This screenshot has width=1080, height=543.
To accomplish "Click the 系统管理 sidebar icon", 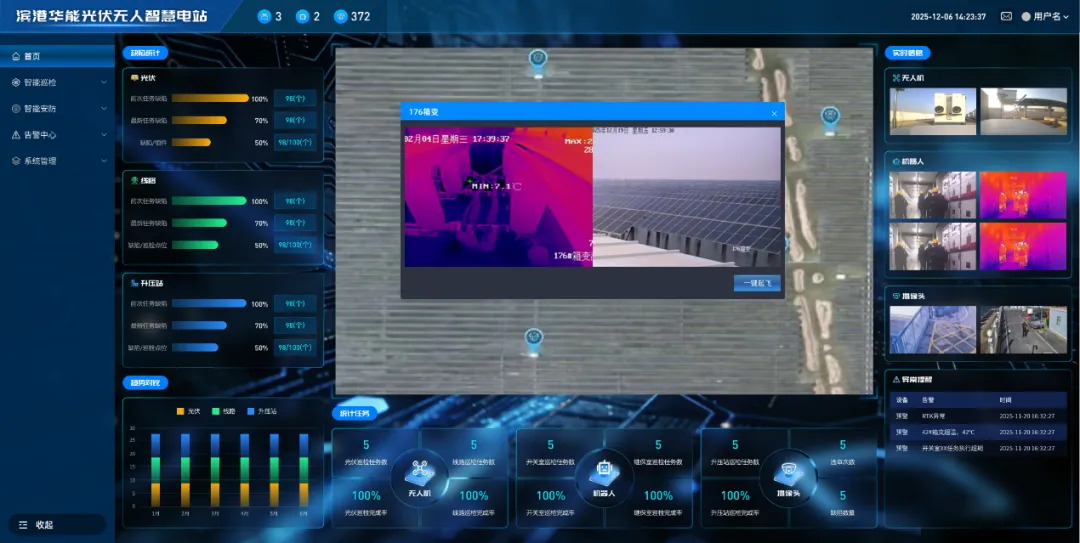I will [16, 161].
